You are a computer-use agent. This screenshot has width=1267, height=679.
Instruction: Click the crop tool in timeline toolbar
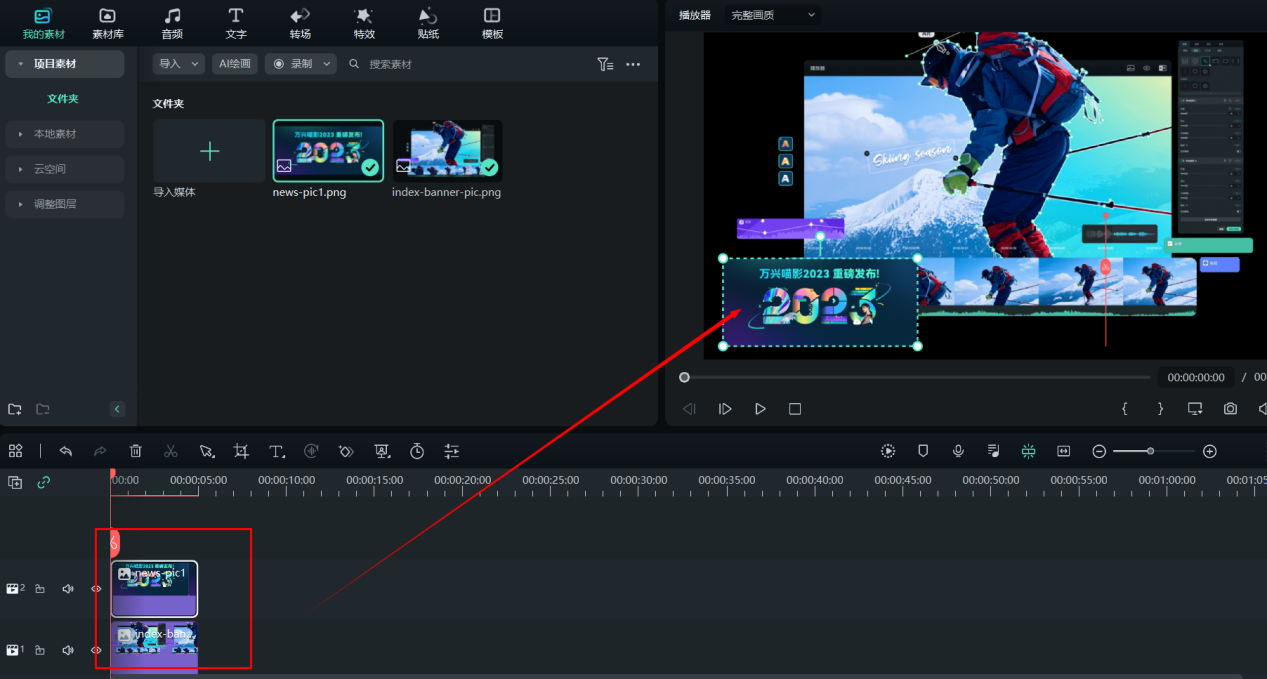[241, 452]
